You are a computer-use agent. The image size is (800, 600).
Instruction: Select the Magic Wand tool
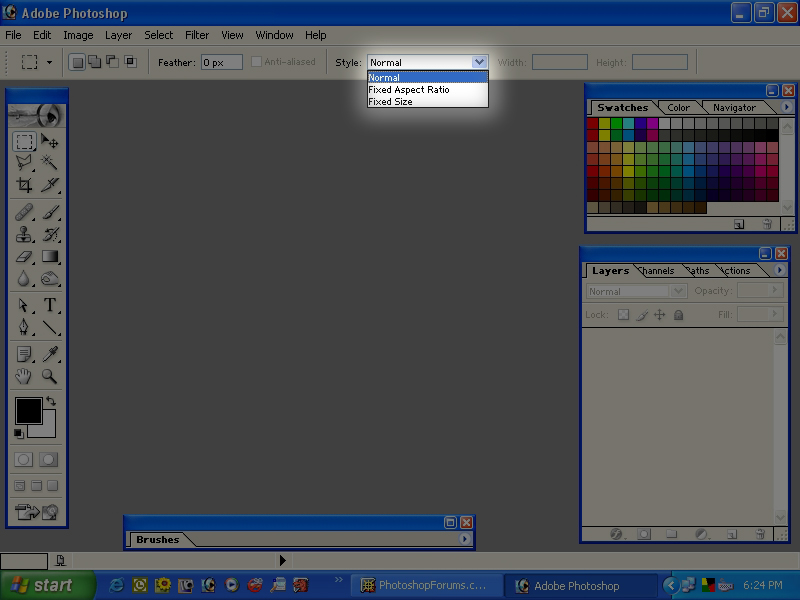pos(49,163)
